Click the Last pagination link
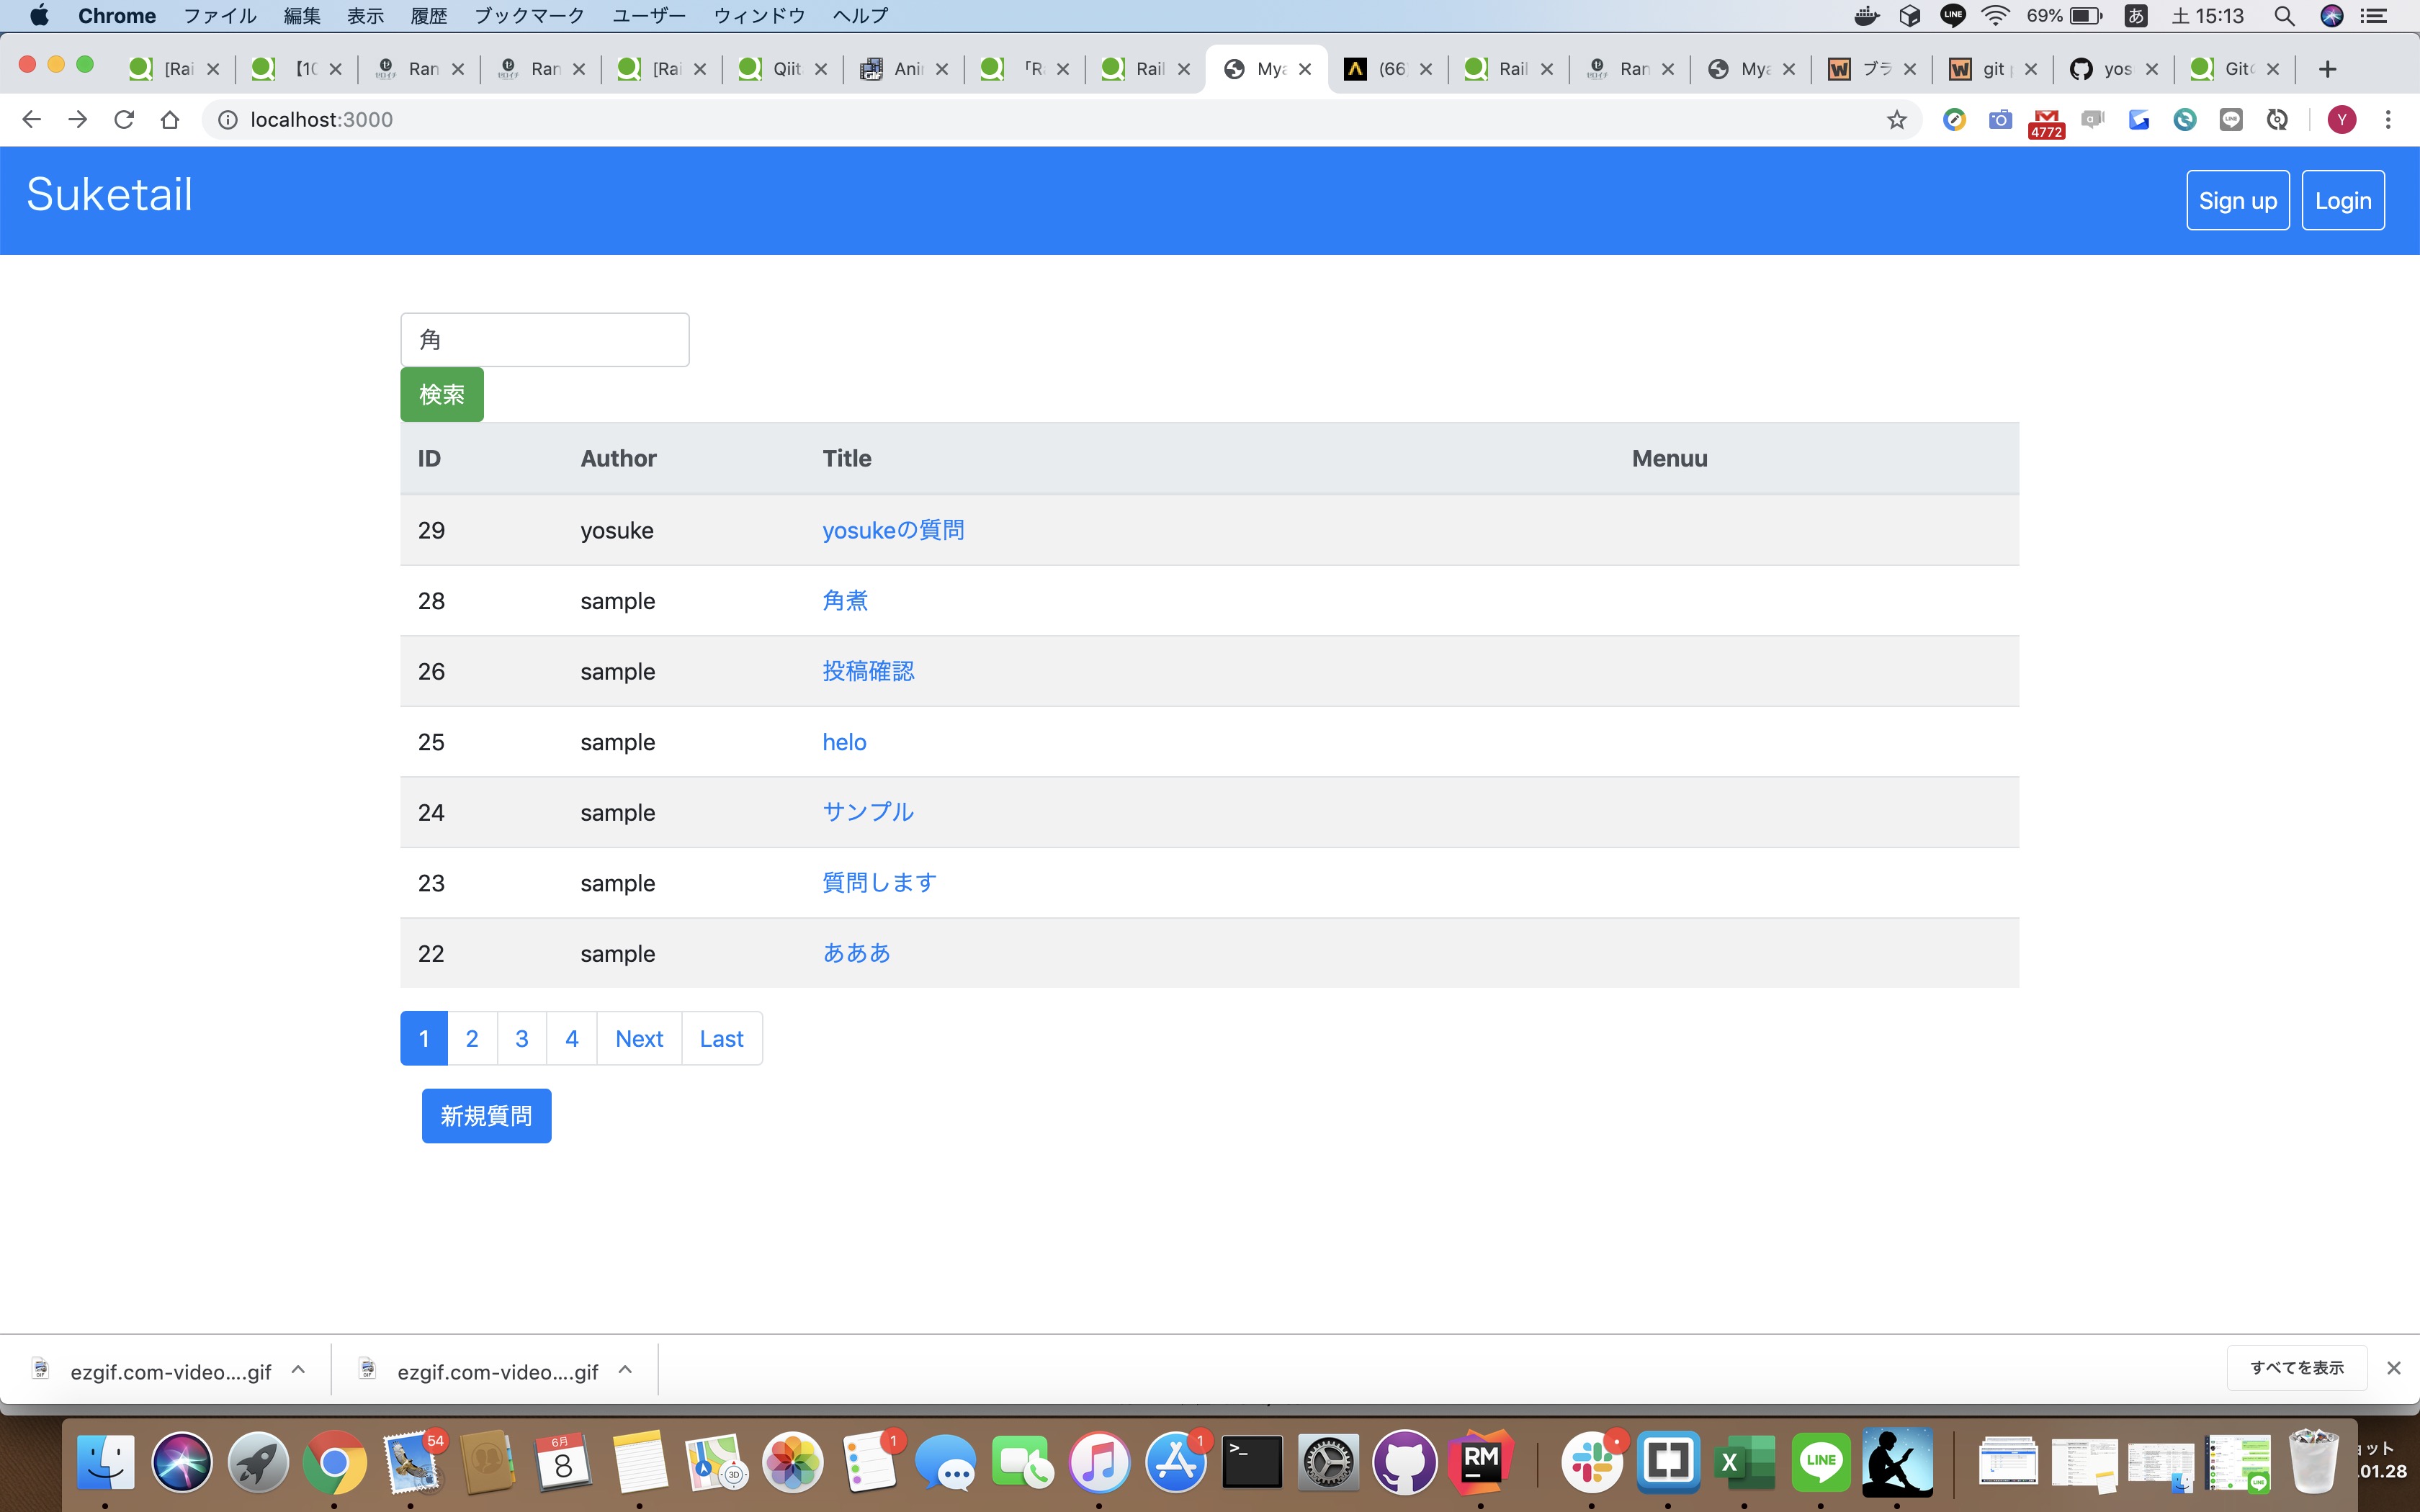 tap(722, 1038)
